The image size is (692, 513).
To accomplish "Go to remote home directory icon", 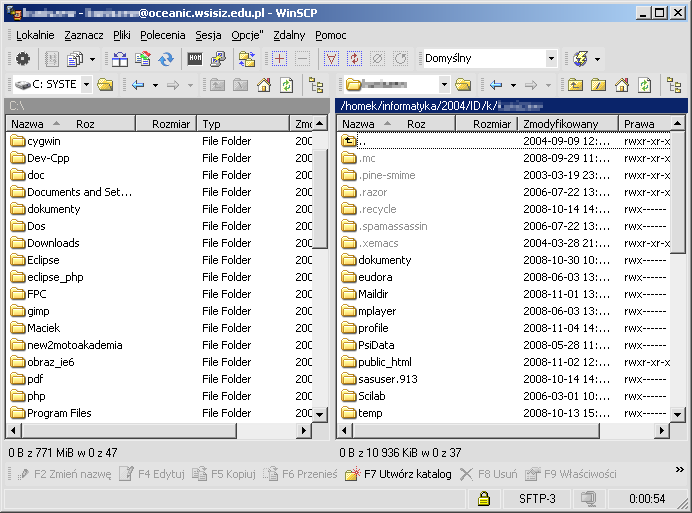I will (x=622, y=84).
